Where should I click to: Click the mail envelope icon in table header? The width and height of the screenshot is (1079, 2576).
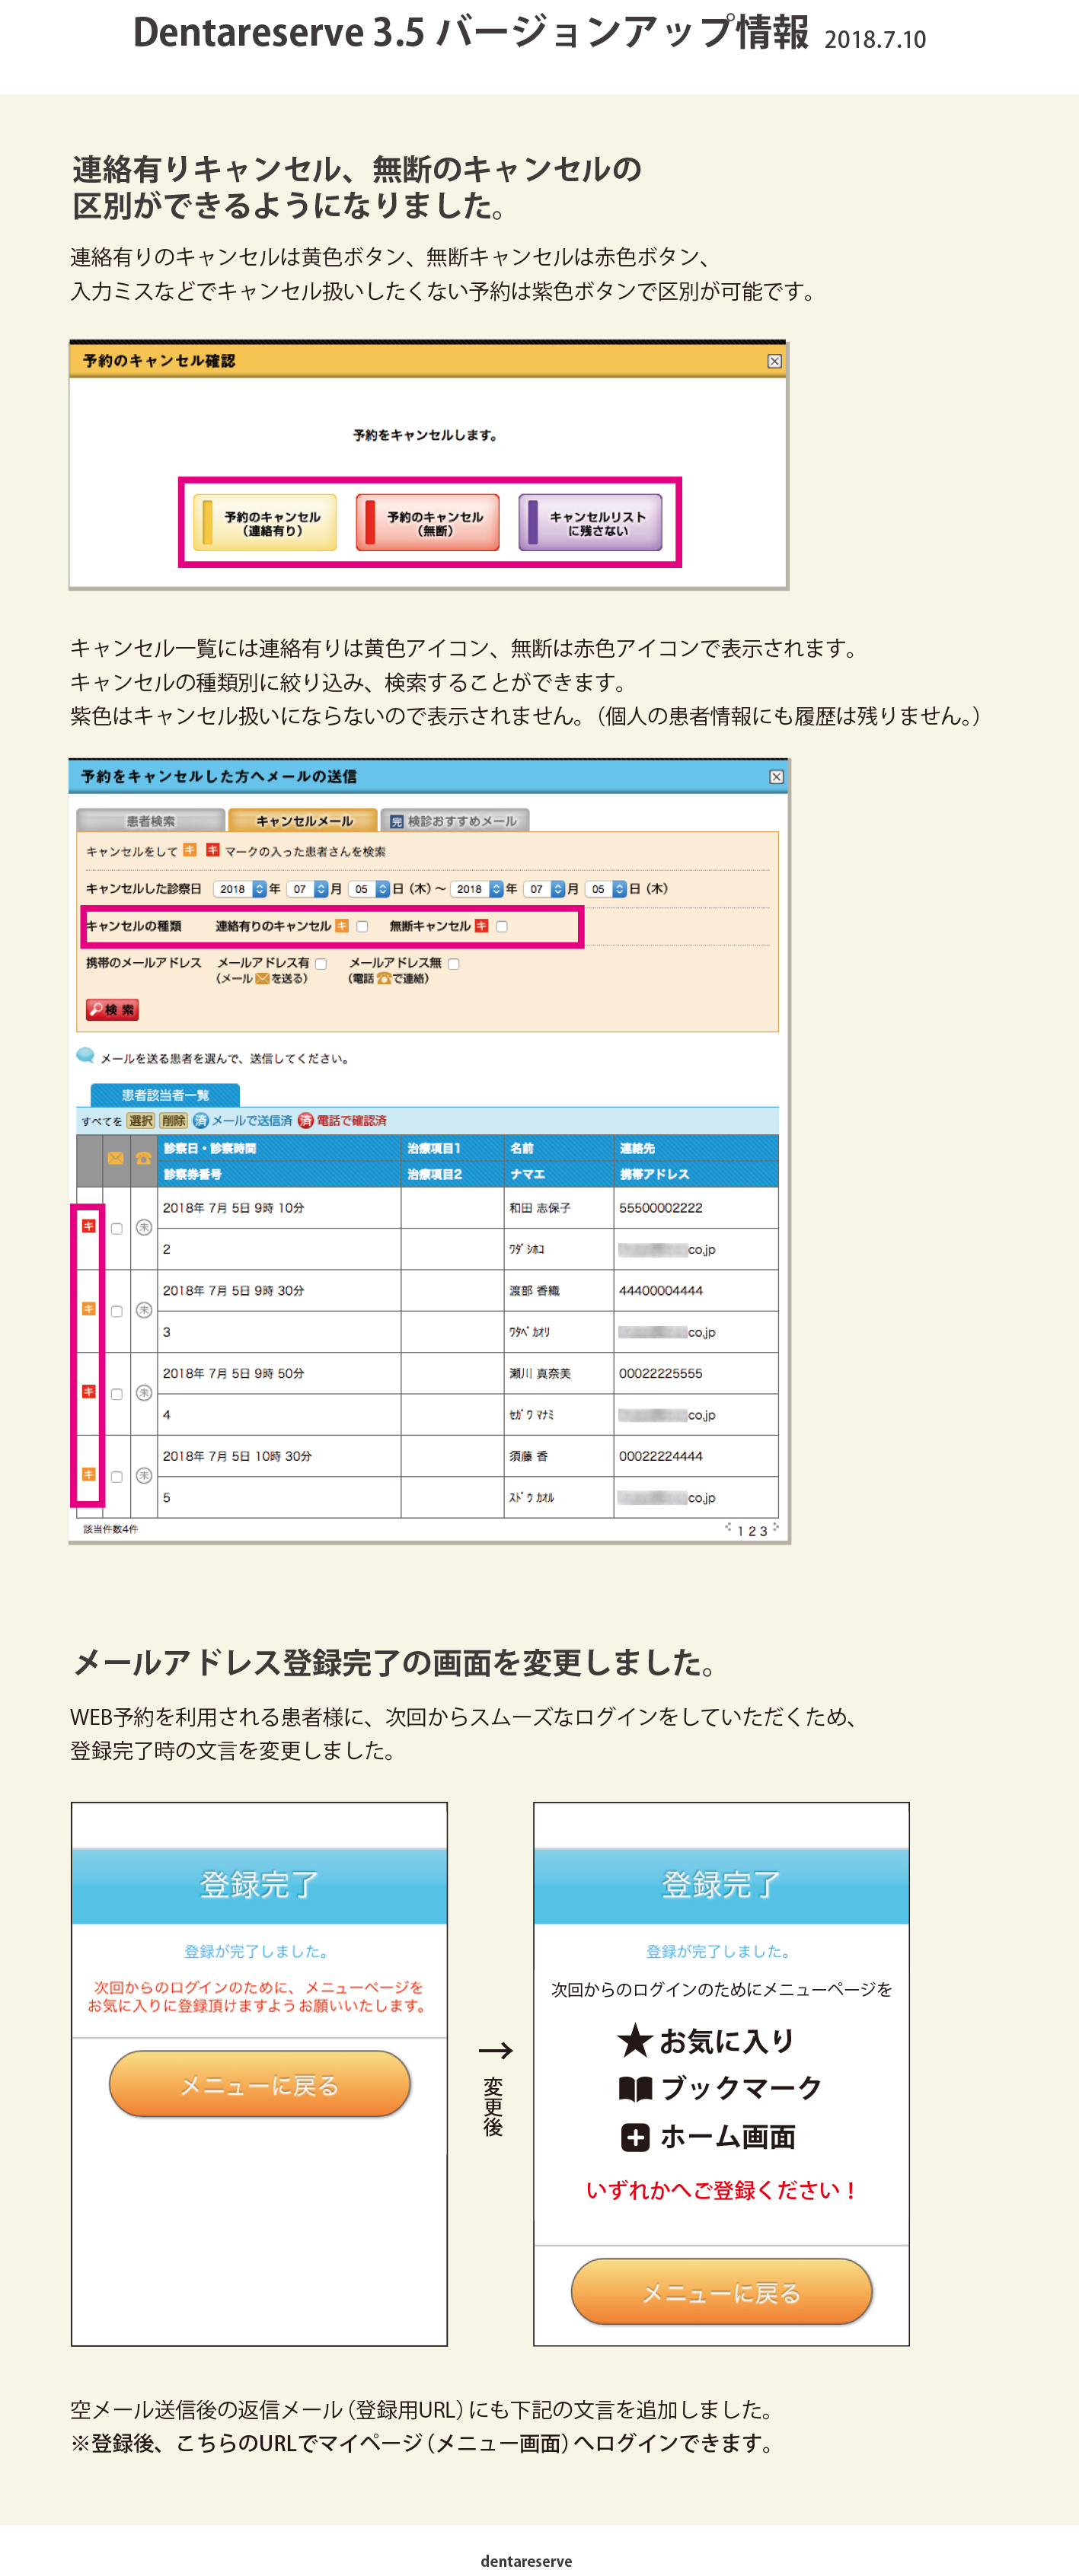point(116,1158)
